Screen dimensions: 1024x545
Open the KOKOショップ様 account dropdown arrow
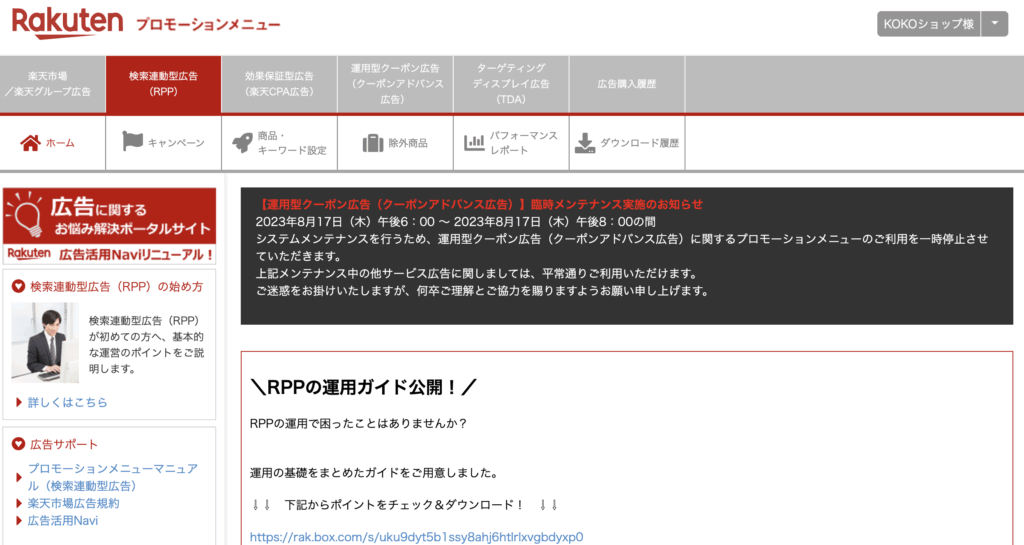click(x=995, y=23)
